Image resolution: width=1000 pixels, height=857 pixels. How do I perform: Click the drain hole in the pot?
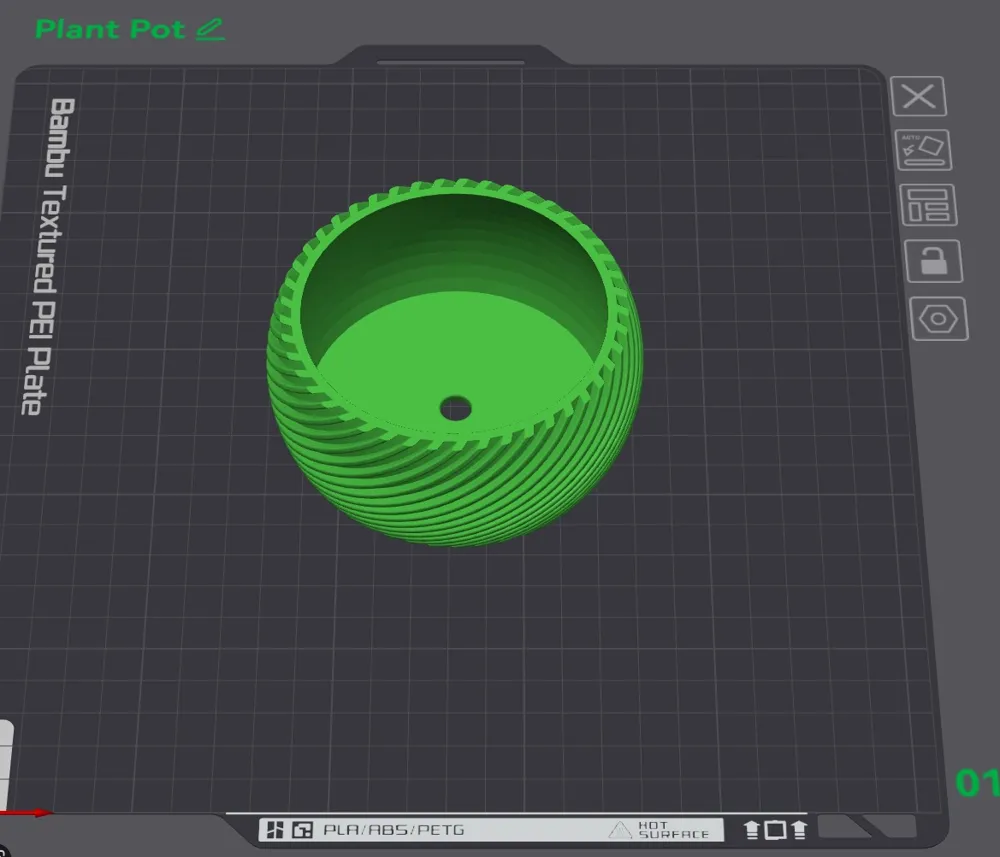(455, 408)
